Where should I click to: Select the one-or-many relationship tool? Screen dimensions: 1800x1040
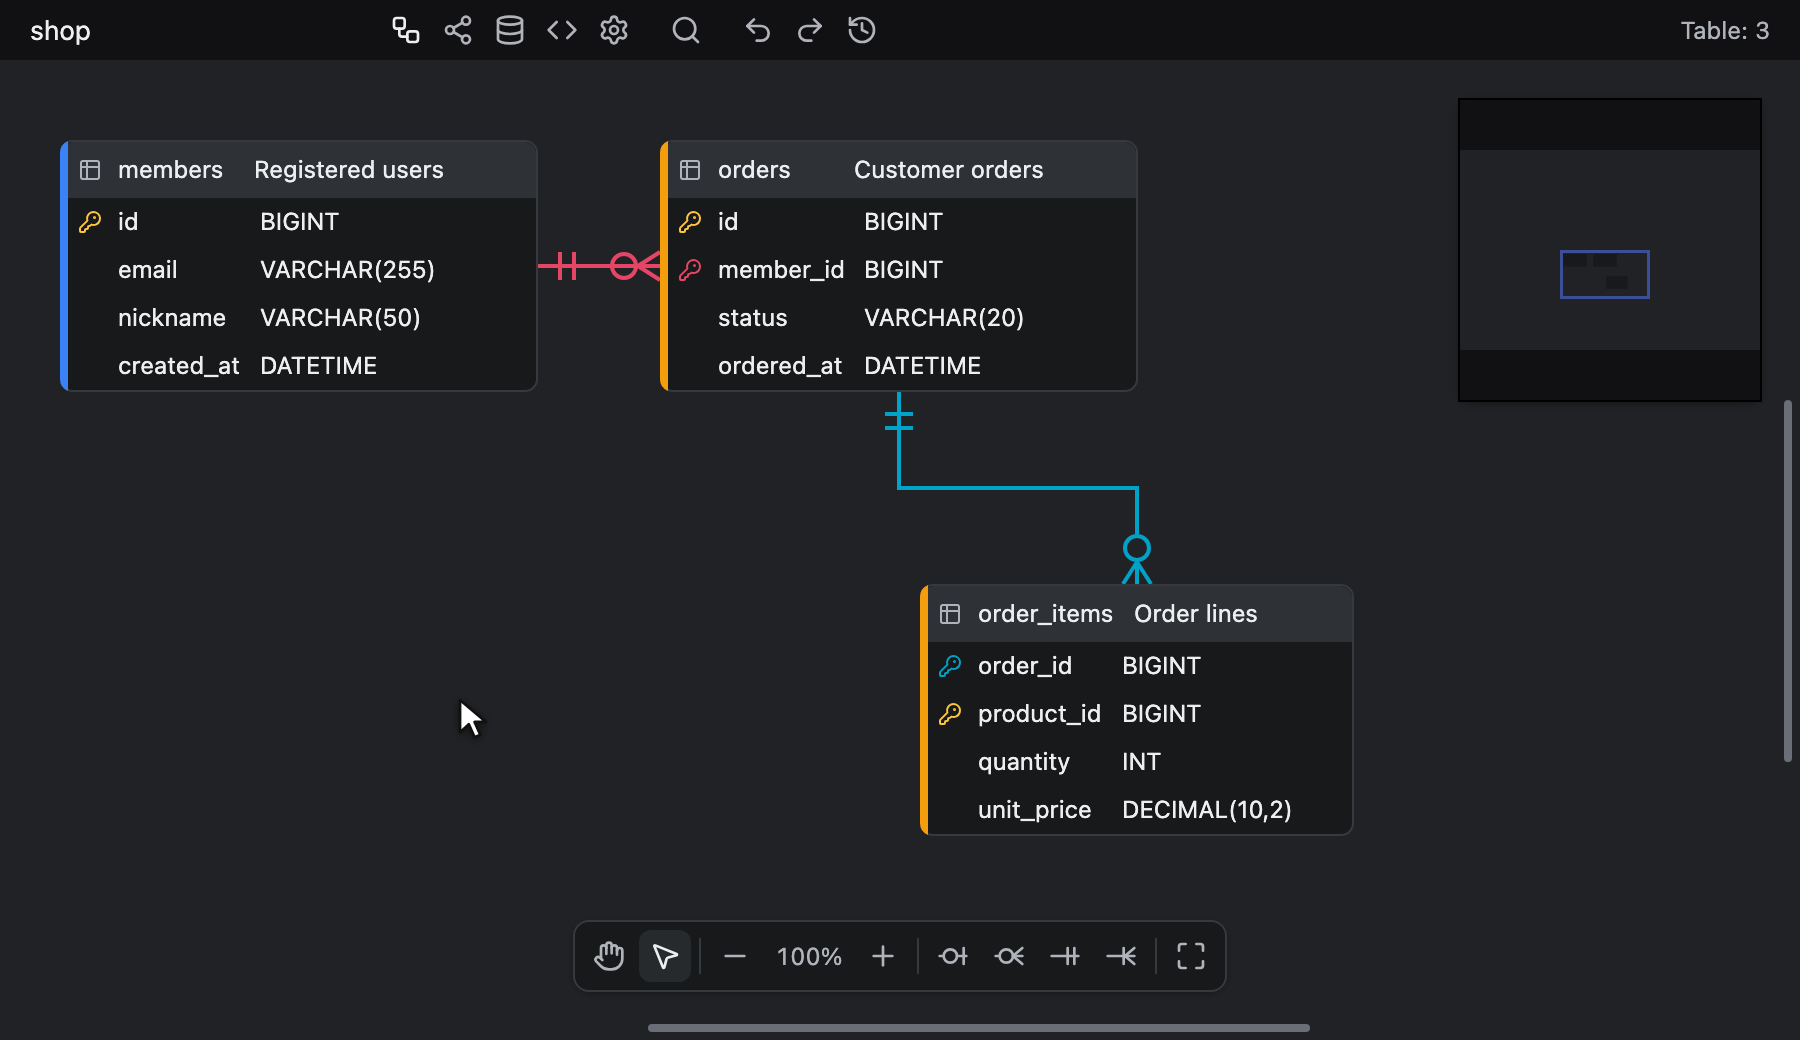pos(1121,956)
